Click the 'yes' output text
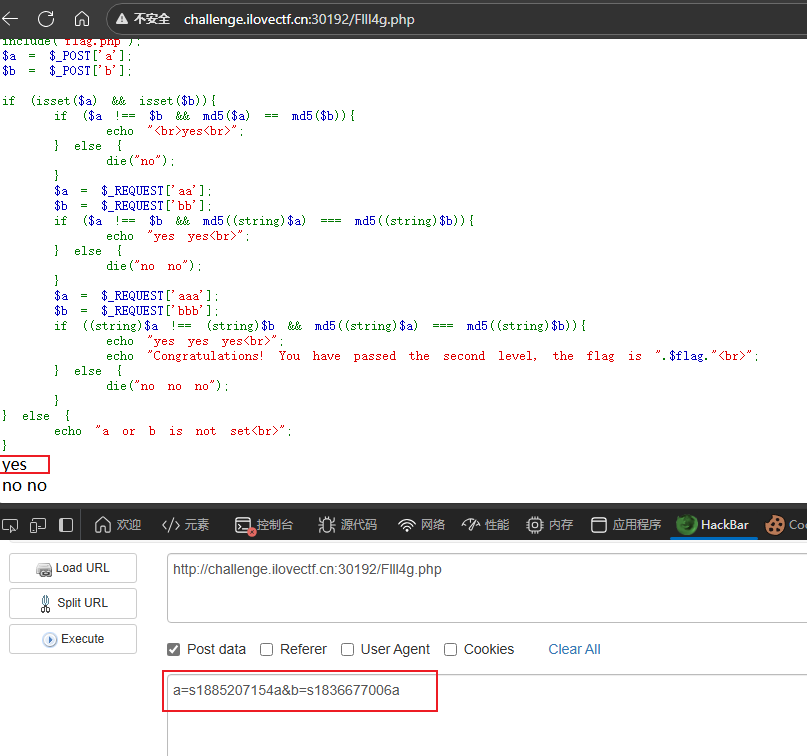This screenshot has height=756, width=807. tap(14, 465)
